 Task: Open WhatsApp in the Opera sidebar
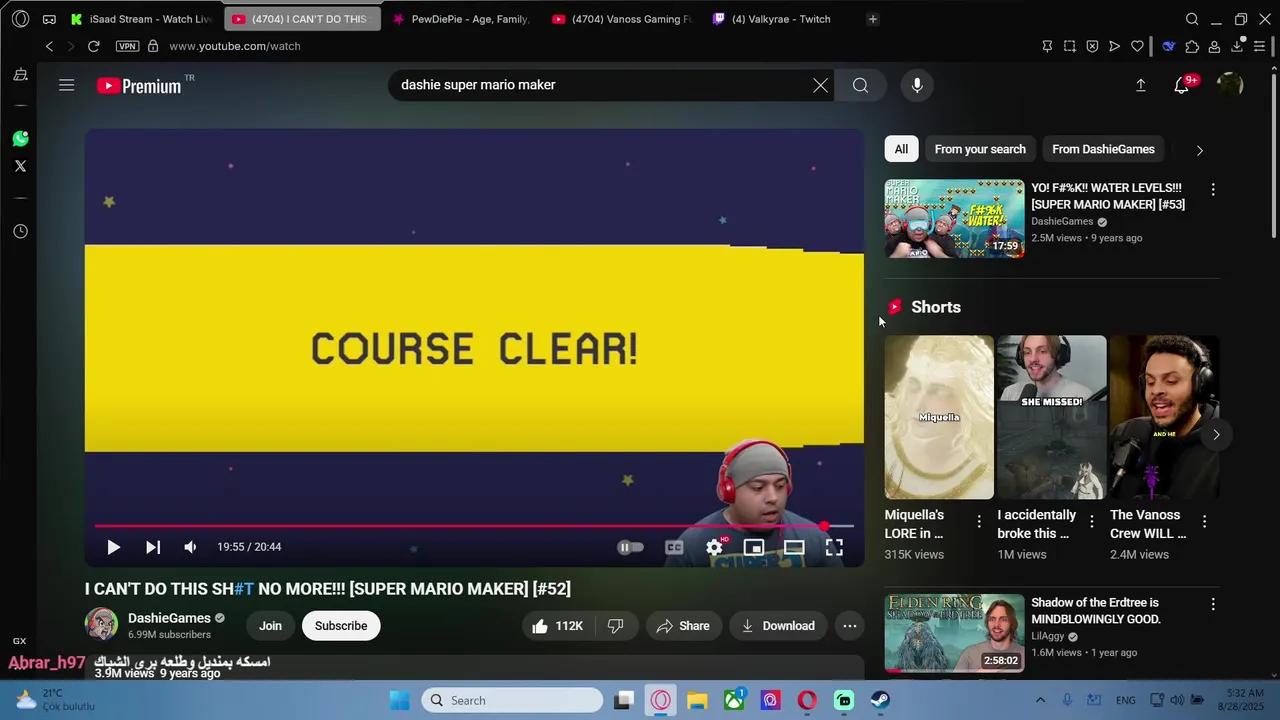[x=20, y=139]
